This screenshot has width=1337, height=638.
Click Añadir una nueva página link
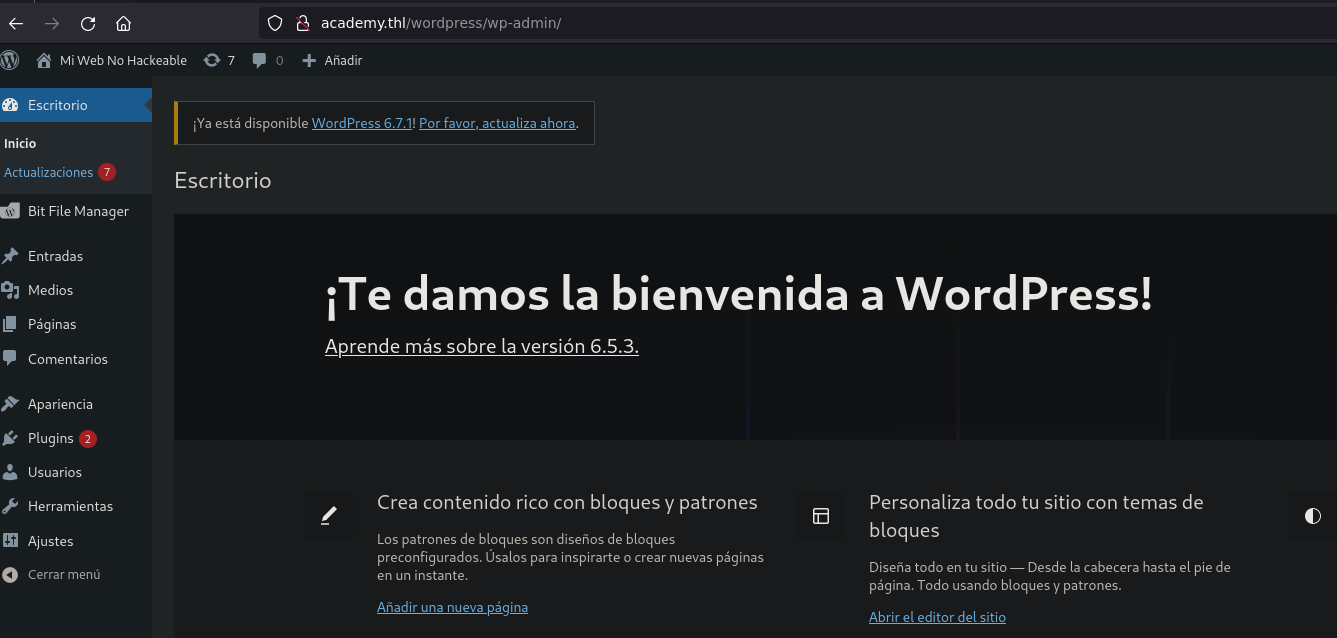tap(452, 607)
